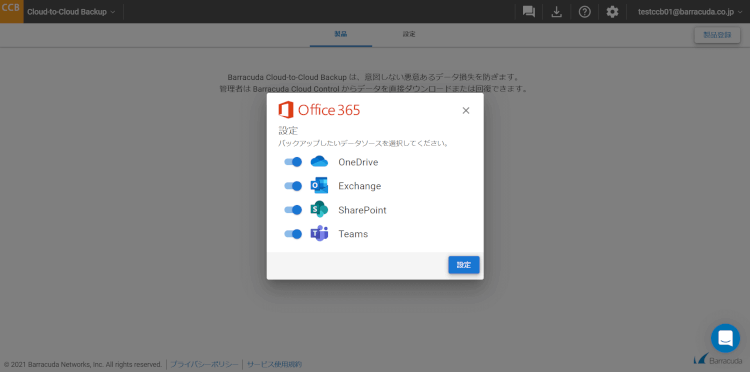
Task: Open the testccb01@barracuda.co.jp account dropdown
Action: (690, 12)
